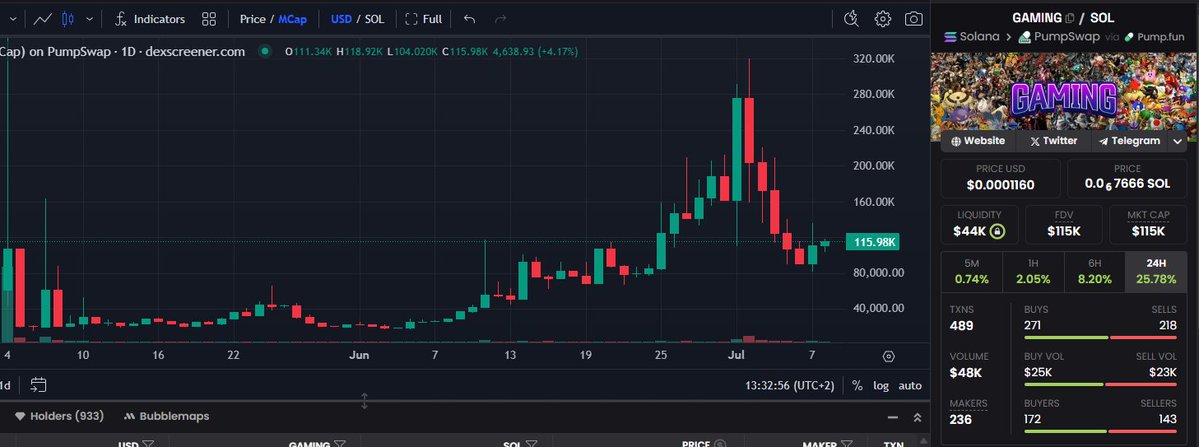Click the panel resize handle above Holders
Screen dimensions: 1199x447
364,400
